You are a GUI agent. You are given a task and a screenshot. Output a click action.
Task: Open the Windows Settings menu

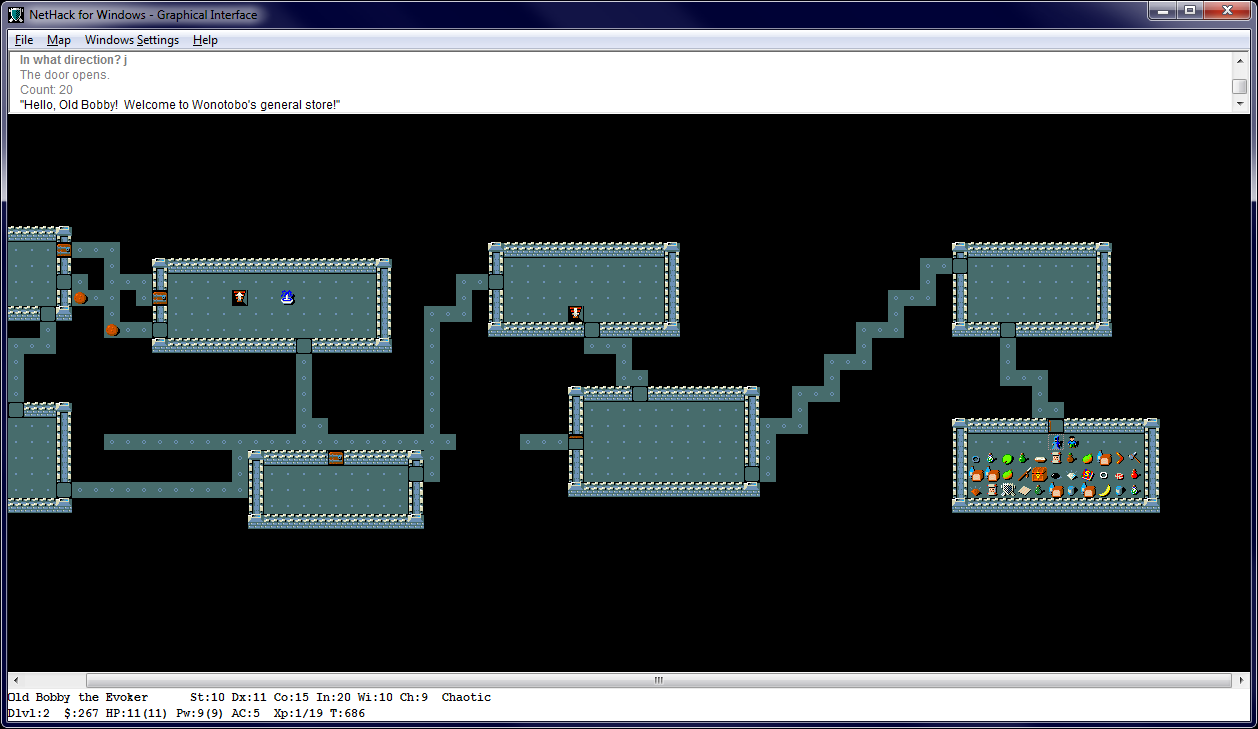132,40
